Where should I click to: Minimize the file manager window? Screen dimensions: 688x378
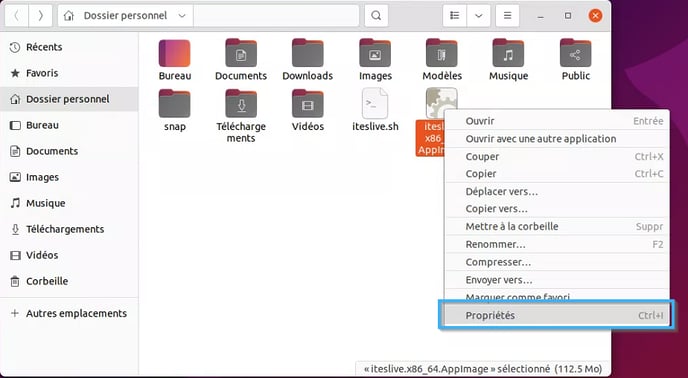[541, 16]
